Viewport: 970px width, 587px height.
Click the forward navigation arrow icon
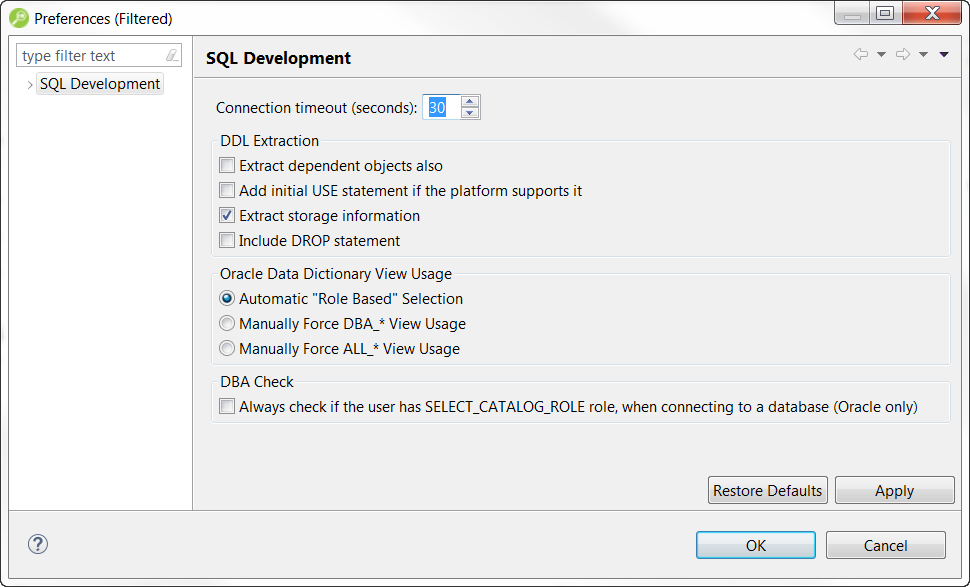click(x=902, y=55)
